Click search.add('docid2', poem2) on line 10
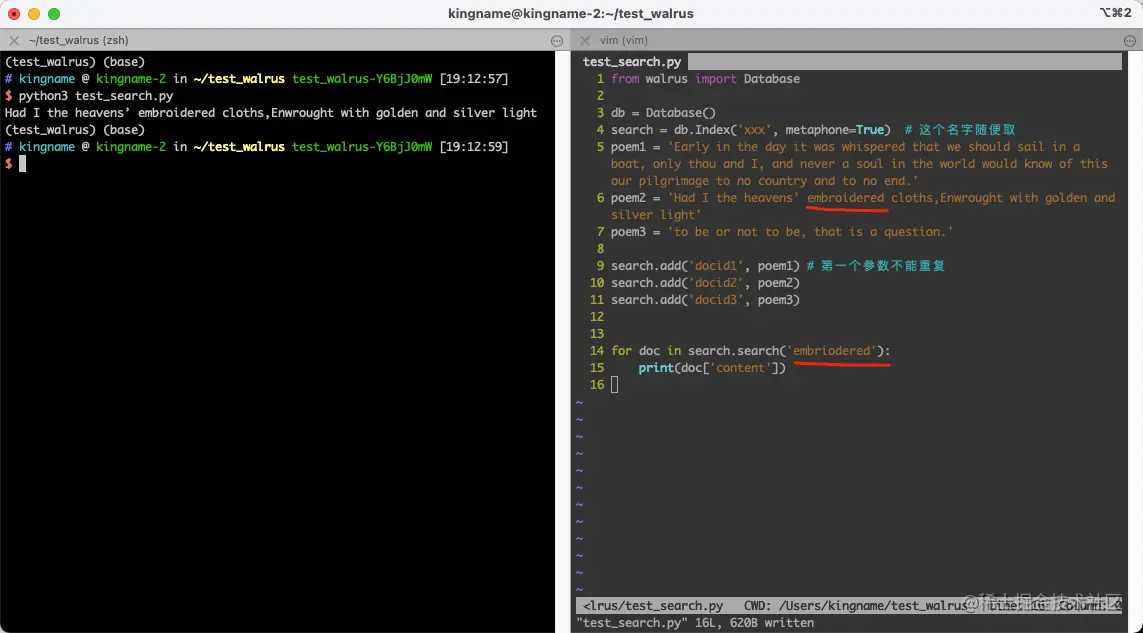Screen dimensions: 1143x633 click(x=705, y=283)
